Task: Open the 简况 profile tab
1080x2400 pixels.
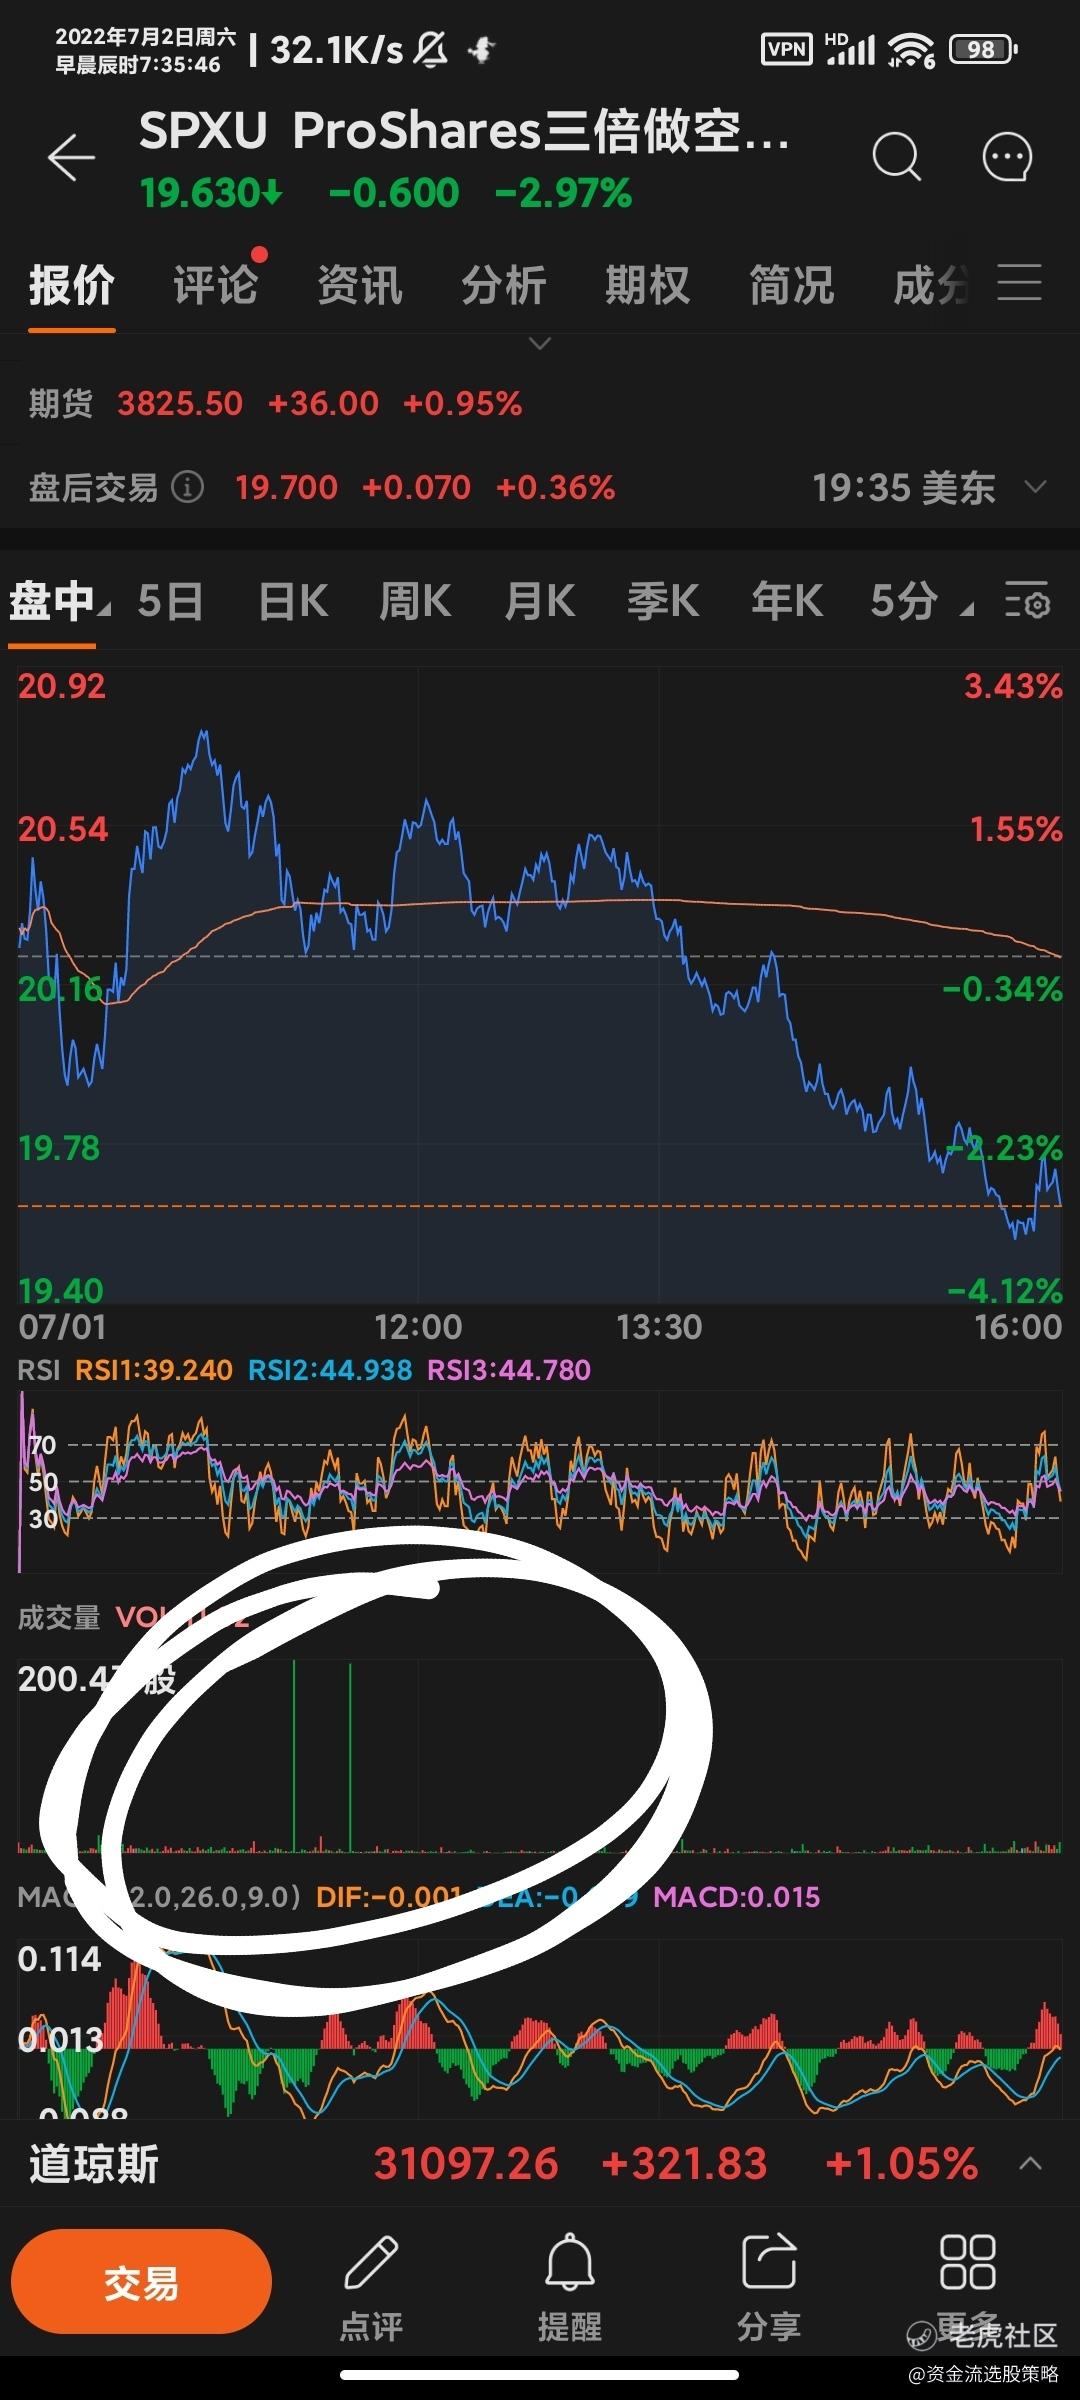Action: click(x=791, y=286)
